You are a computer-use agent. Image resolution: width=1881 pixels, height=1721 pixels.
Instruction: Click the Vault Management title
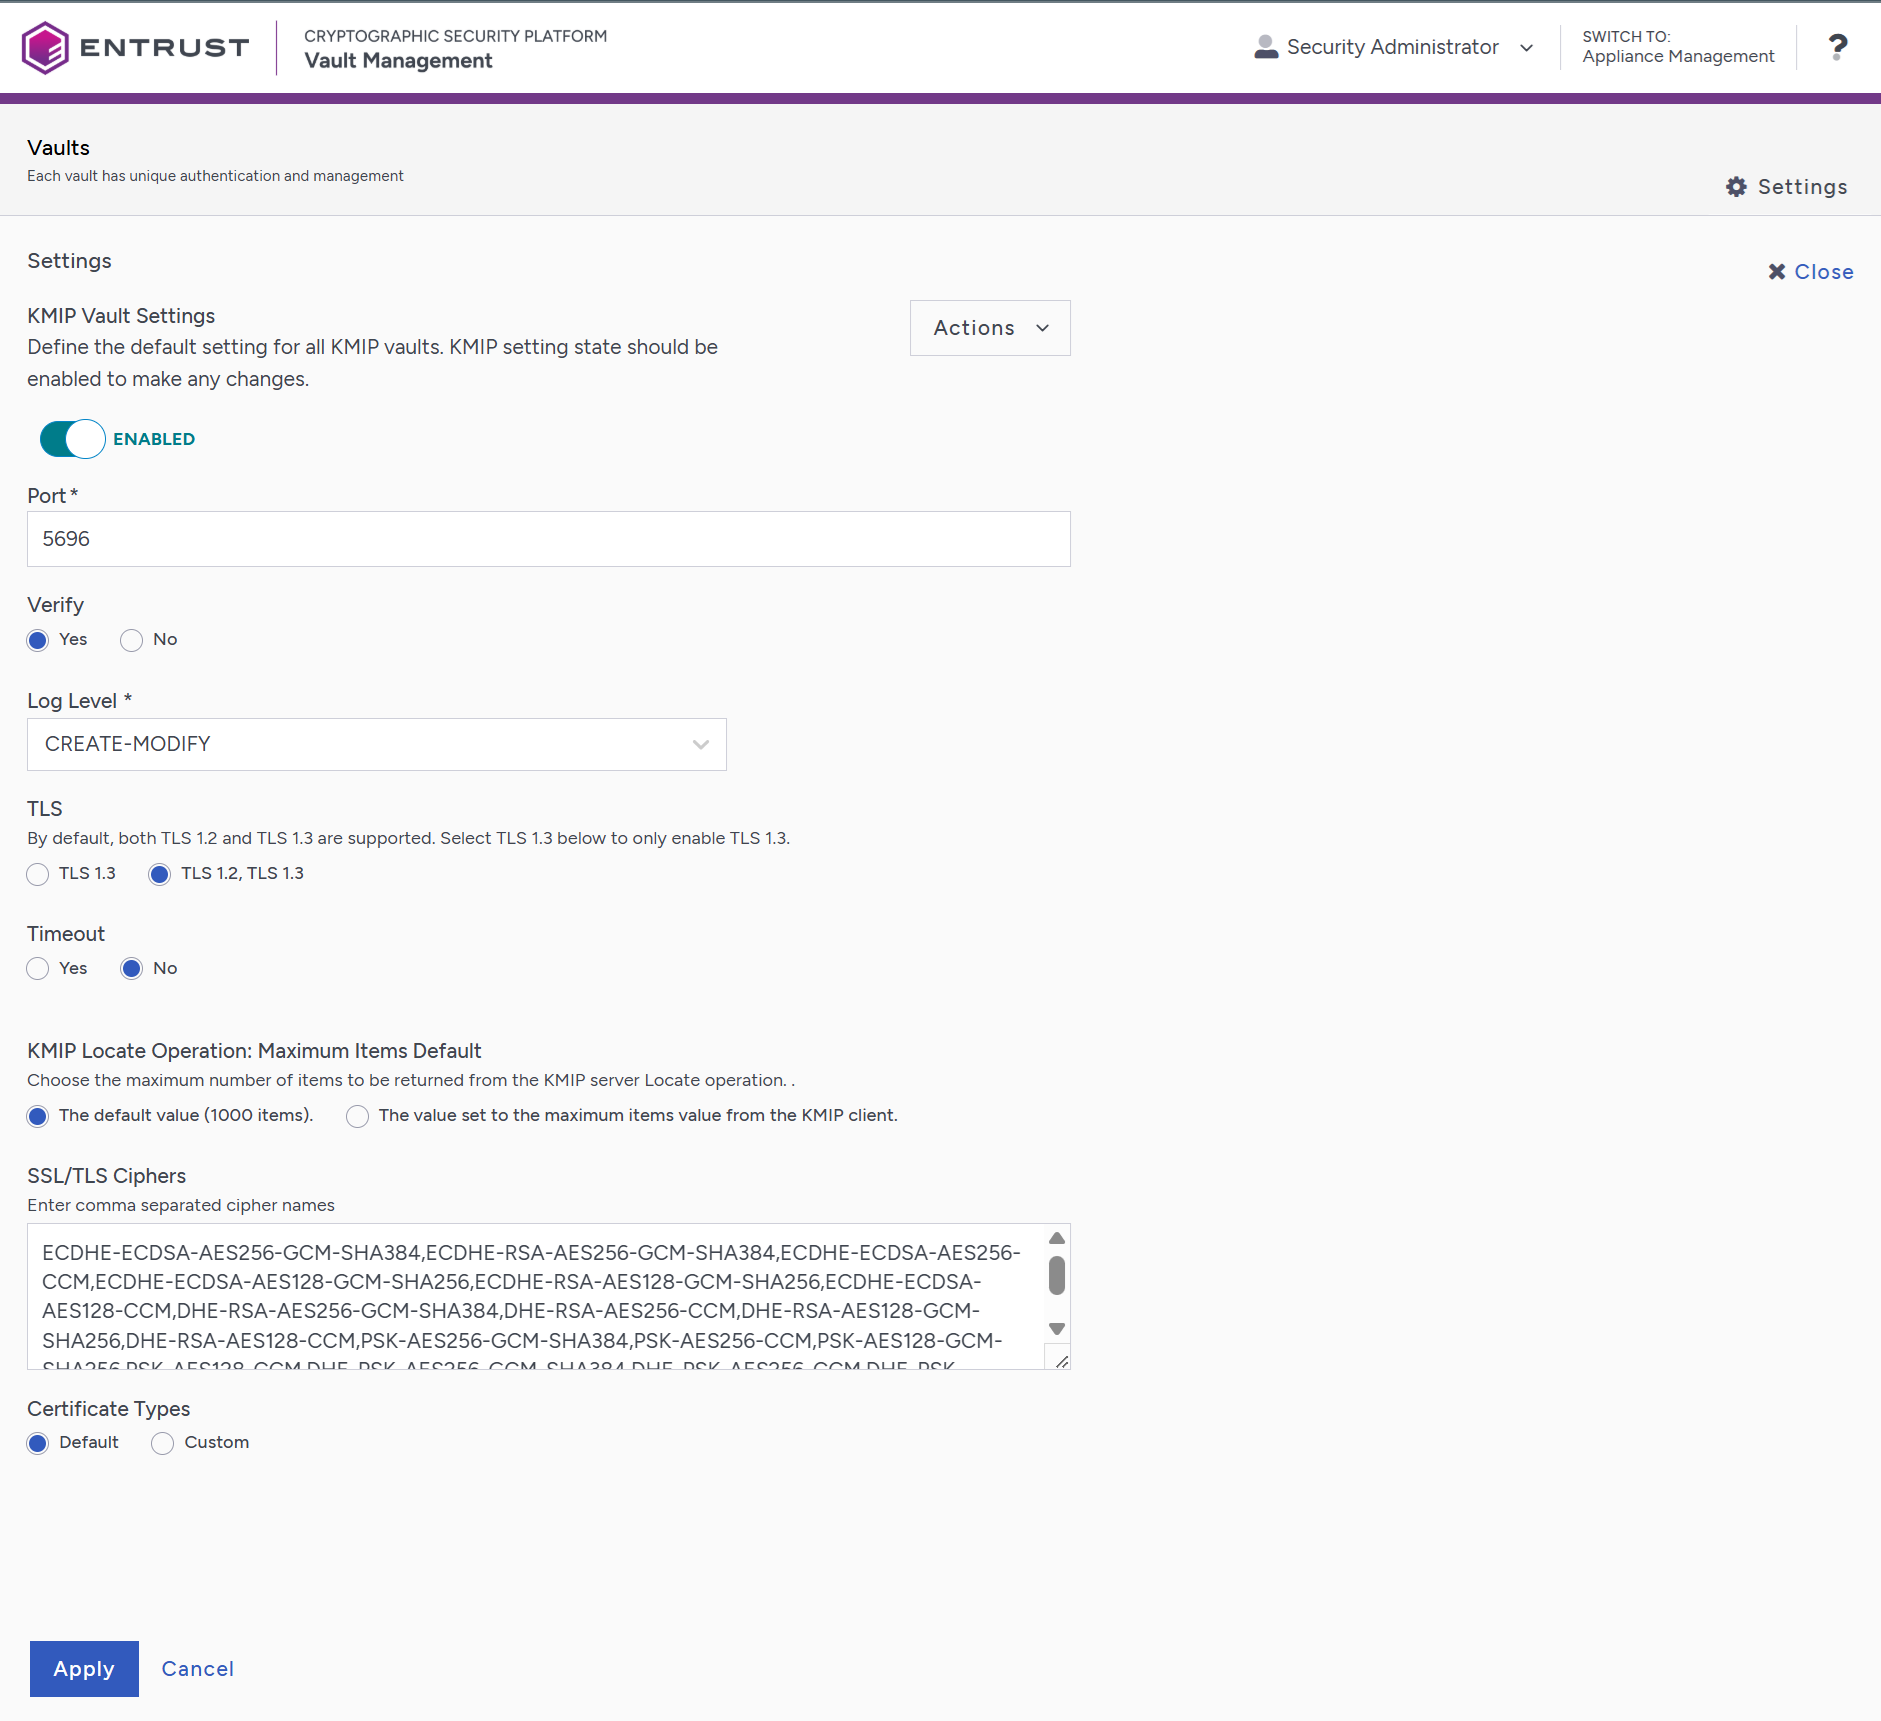[398, 61]
